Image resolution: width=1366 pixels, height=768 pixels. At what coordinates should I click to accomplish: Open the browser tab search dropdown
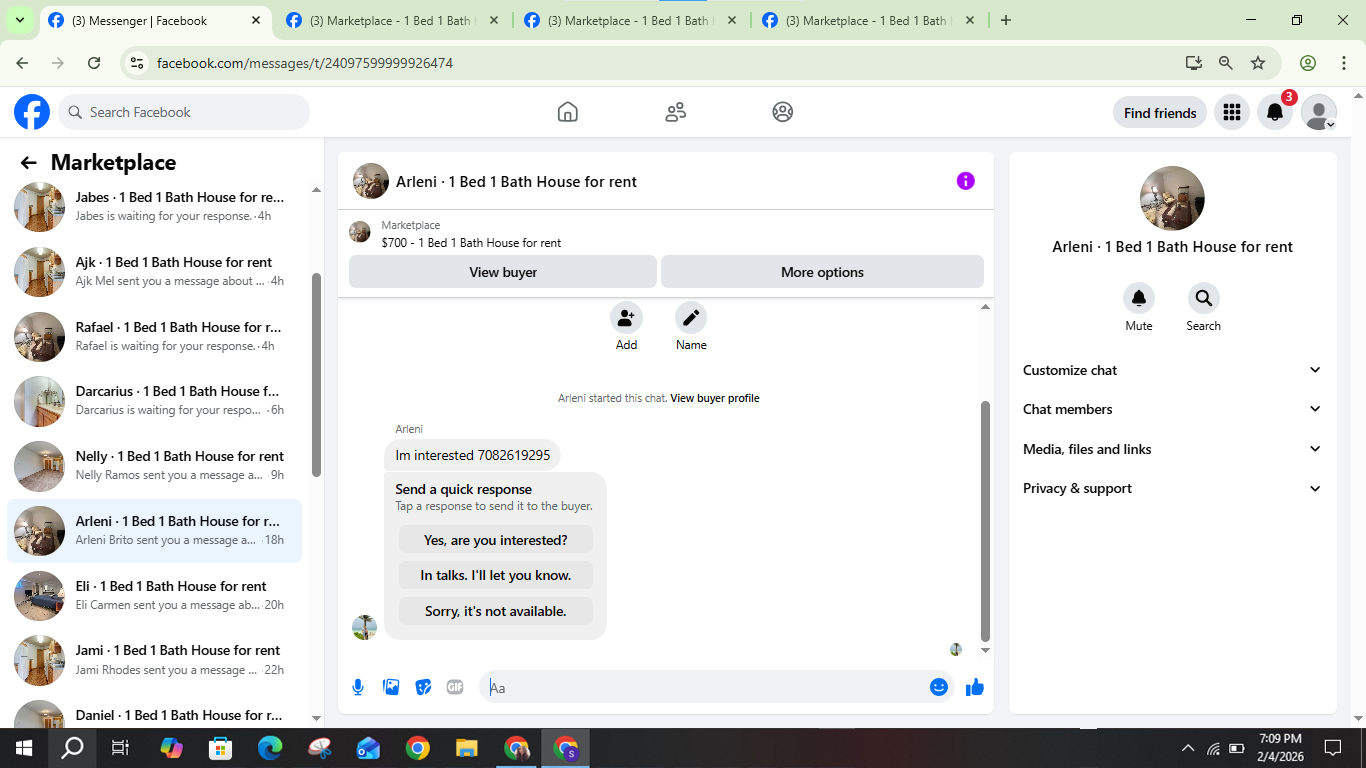(x=19, y=20)
